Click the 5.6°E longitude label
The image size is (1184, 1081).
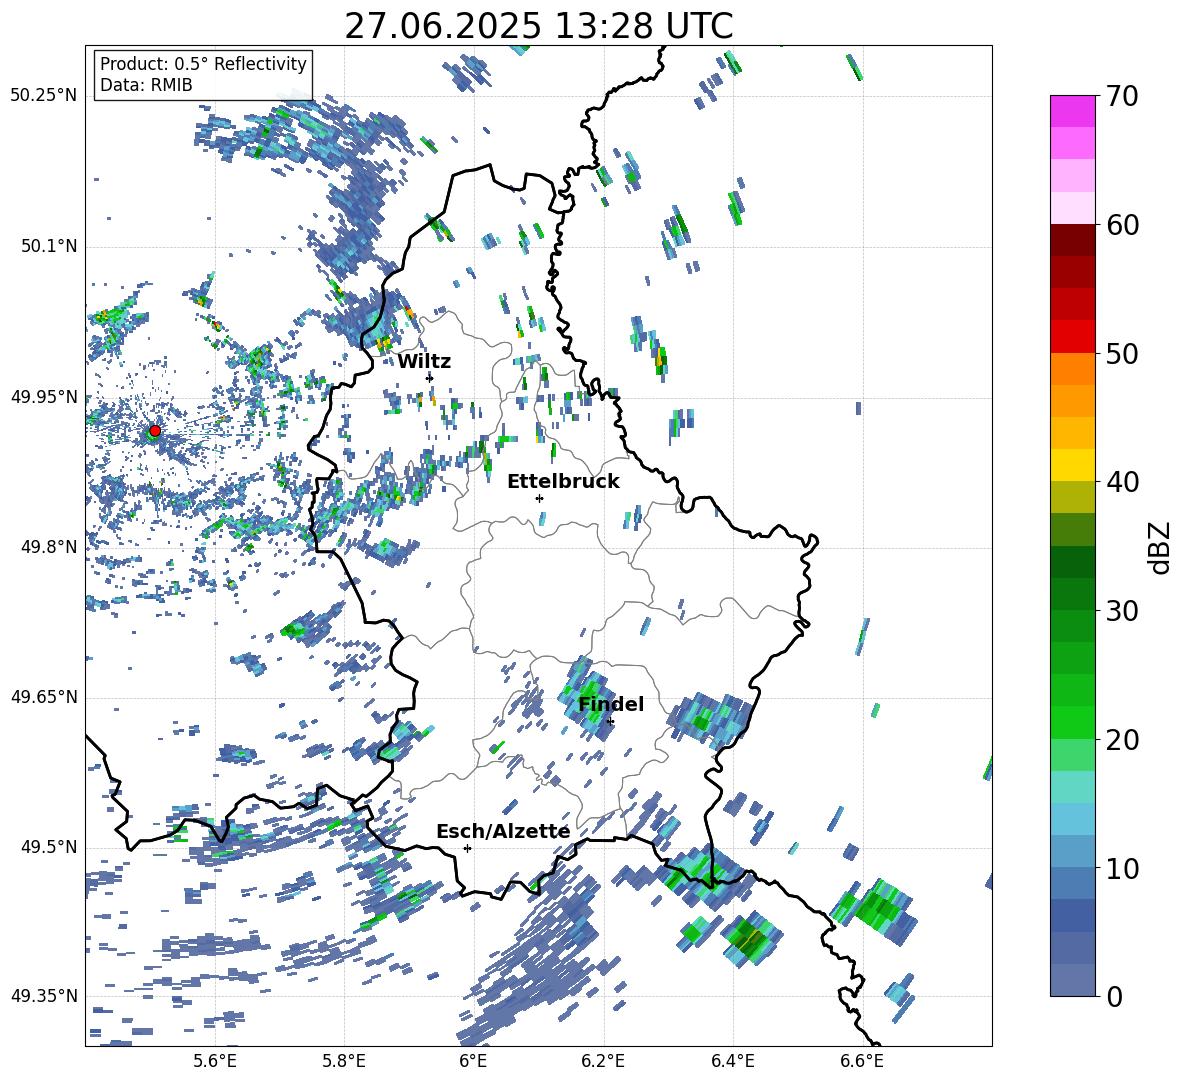click(215, 1061)
